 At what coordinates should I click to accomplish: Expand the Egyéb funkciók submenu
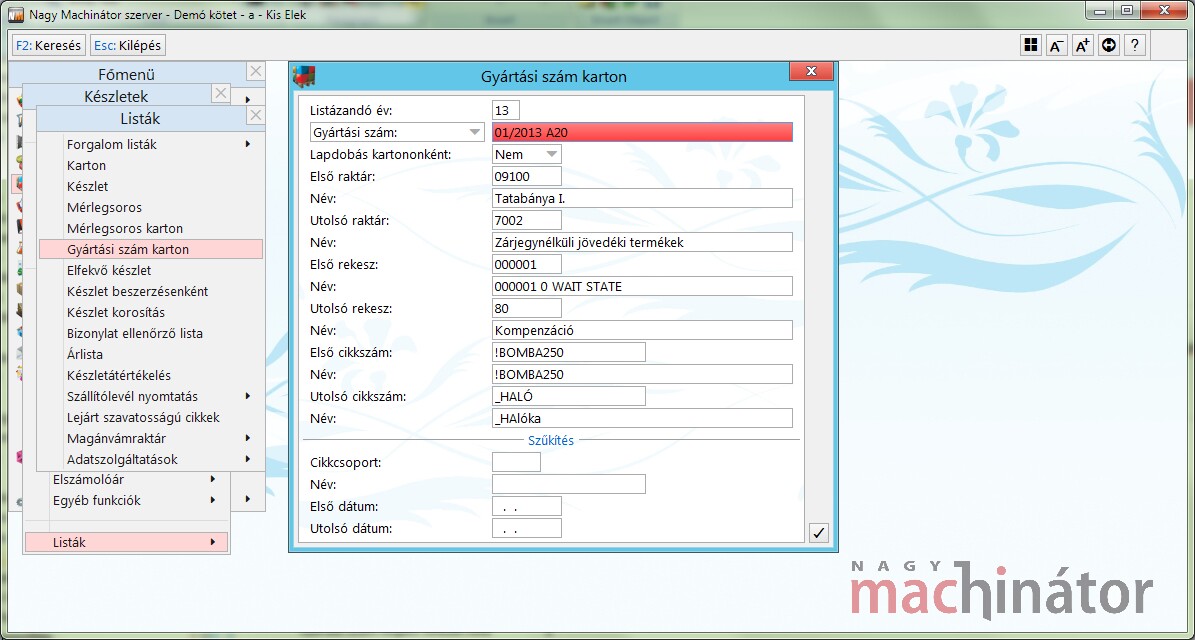pos(213,501)
